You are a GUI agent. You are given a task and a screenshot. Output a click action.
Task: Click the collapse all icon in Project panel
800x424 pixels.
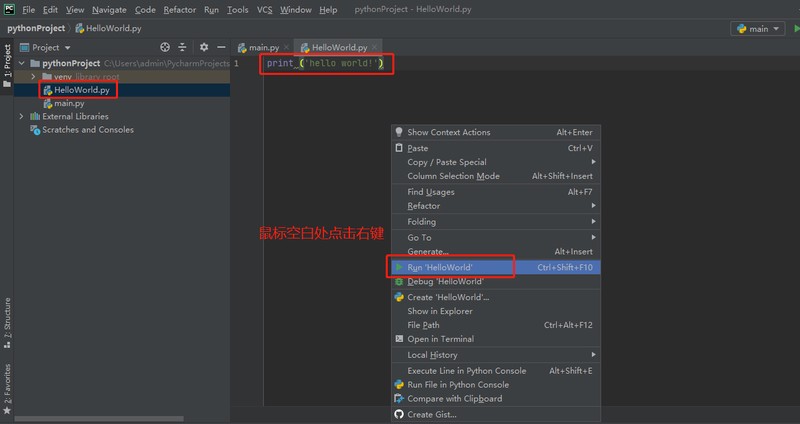pyautogui.click(x=183, y=47)
